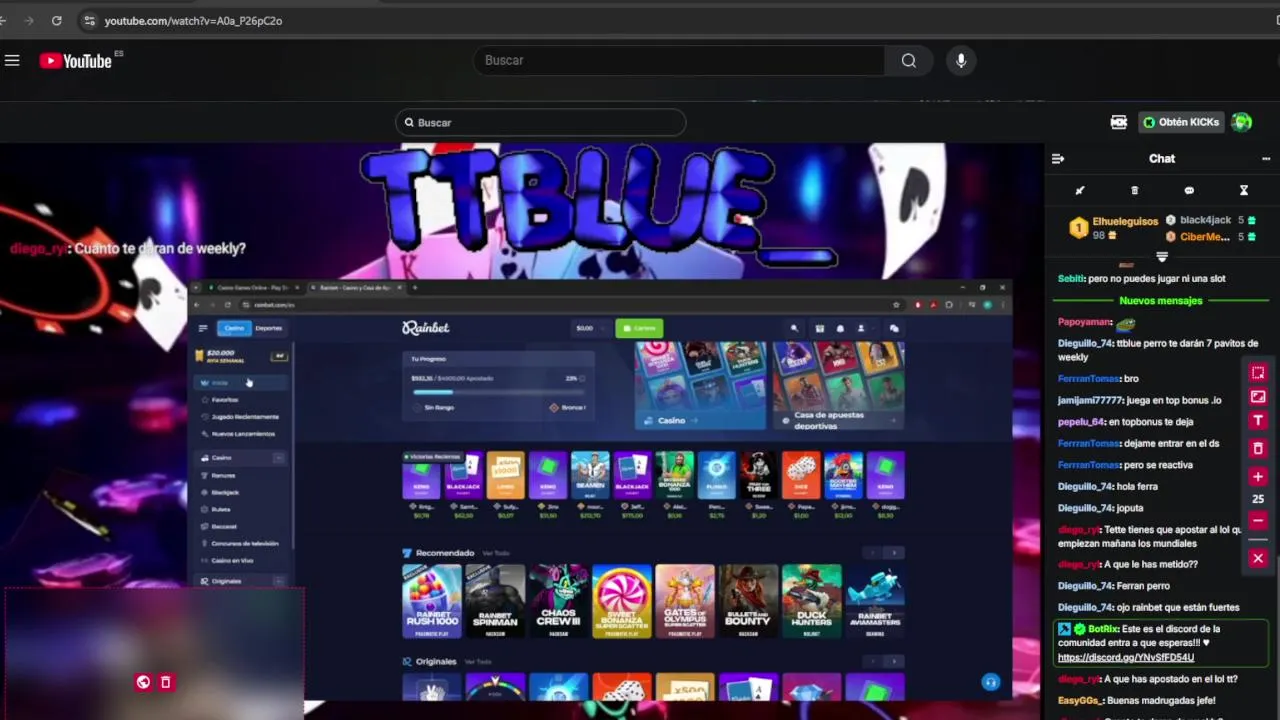Open the YouTube hamburger guide menu
The height and width of the screenshot is (720, 1280).
coord(12,61)
